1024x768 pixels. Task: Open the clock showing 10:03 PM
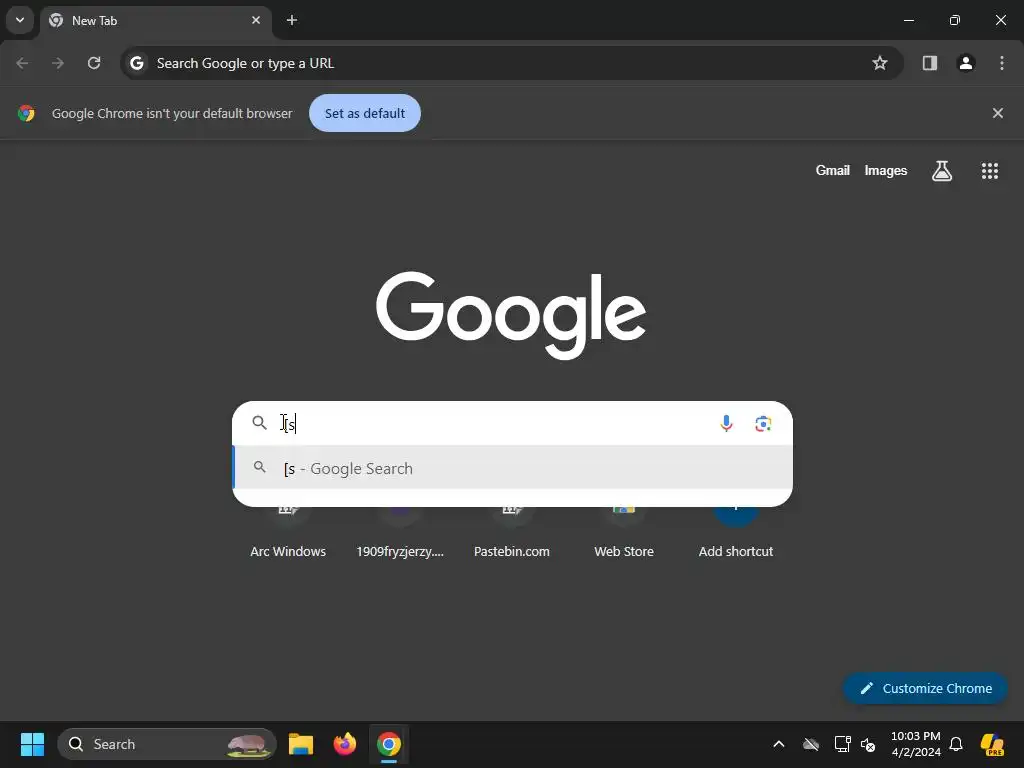916,744
